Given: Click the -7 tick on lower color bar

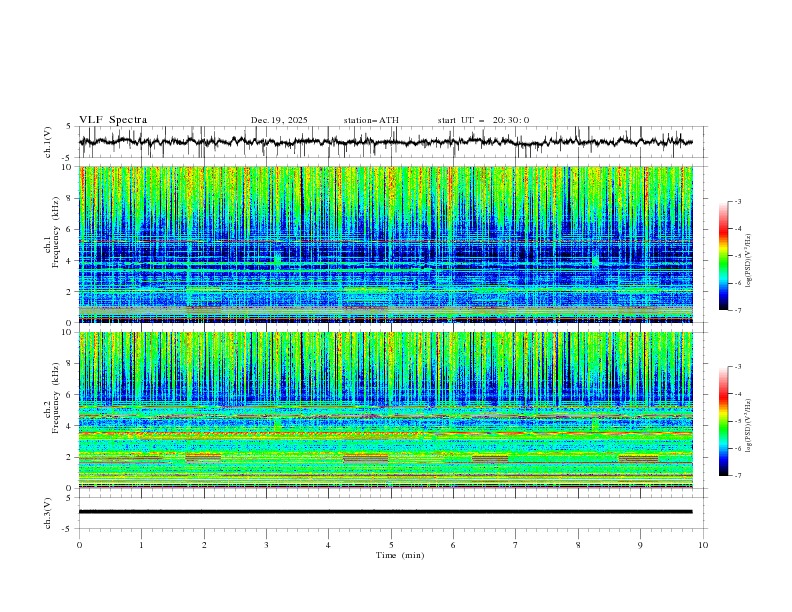Looking at the screenshot, I should point(738,476).
